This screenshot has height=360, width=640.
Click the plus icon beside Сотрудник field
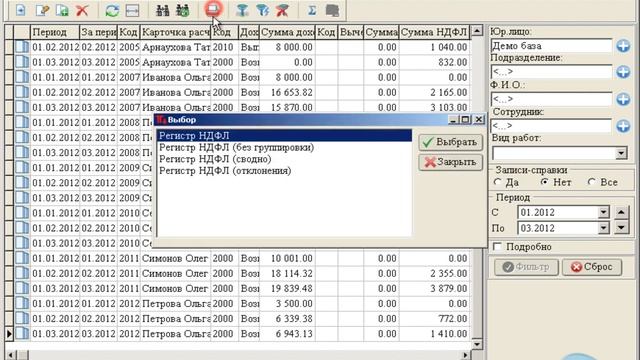point(623,126)
